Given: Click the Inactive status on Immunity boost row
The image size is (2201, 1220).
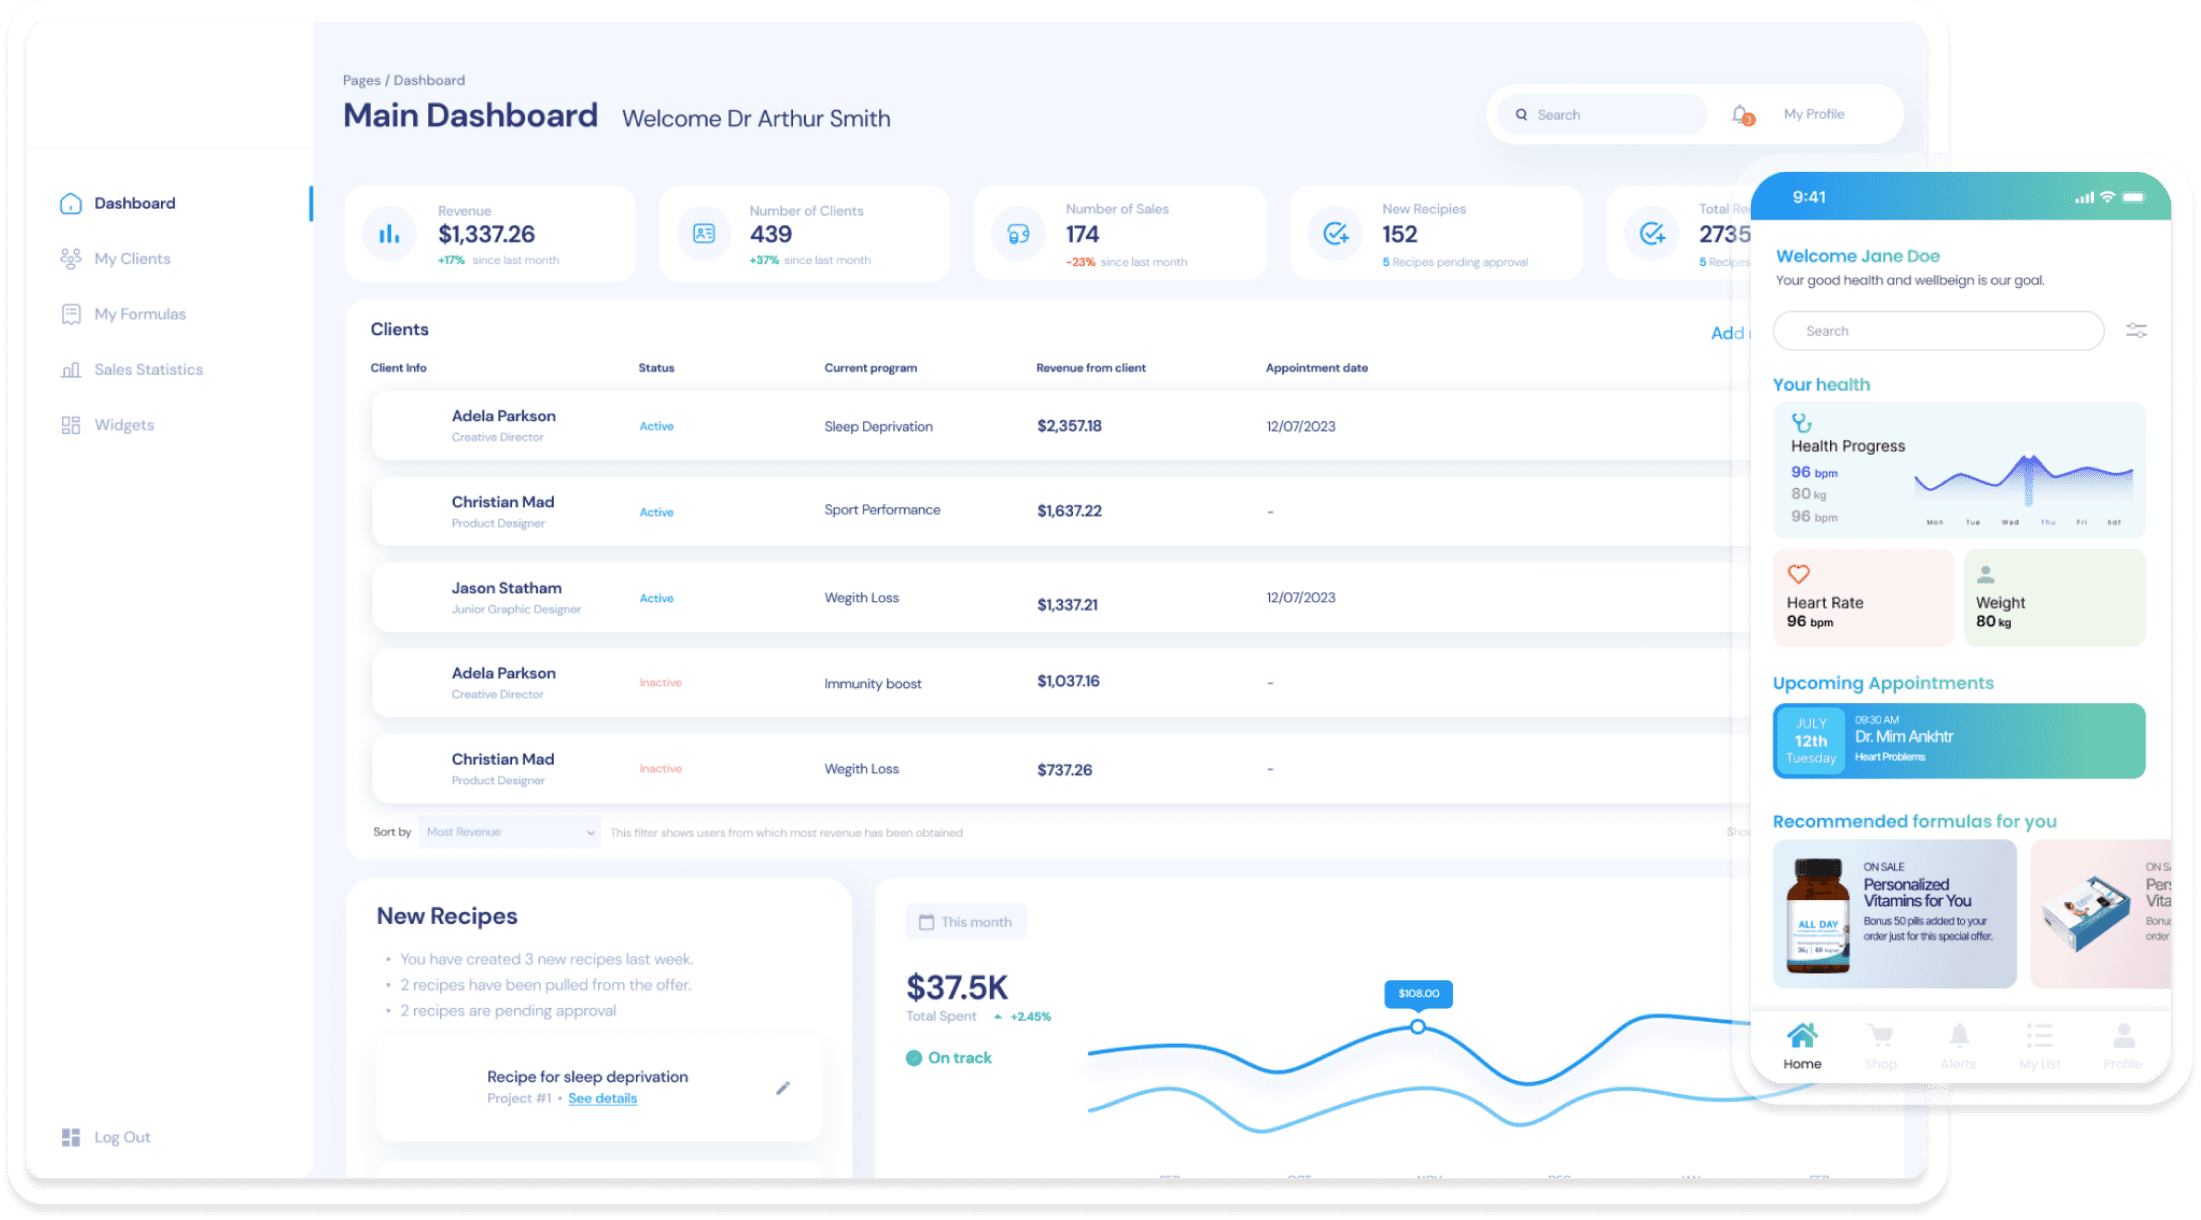Looking at the screenshot, I should 660,683.
